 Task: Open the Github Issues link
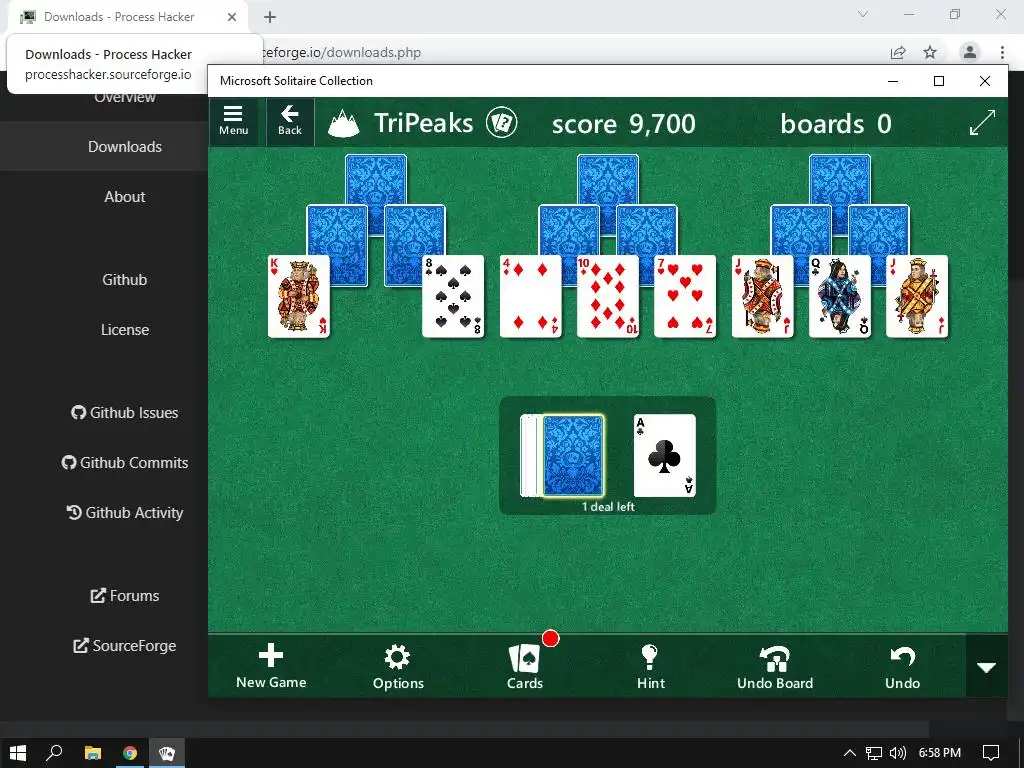(x=125, y=413)
